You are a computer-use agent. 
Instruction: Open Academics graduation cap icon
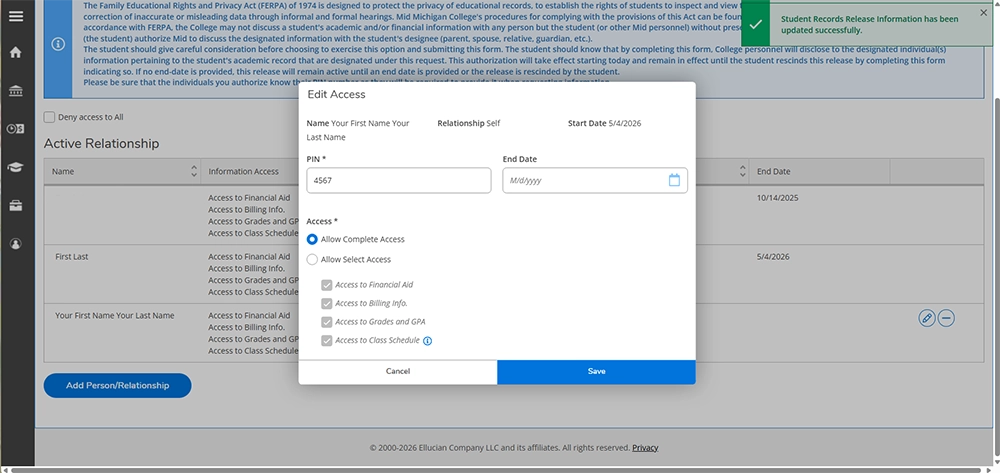(x=16, y=167)
